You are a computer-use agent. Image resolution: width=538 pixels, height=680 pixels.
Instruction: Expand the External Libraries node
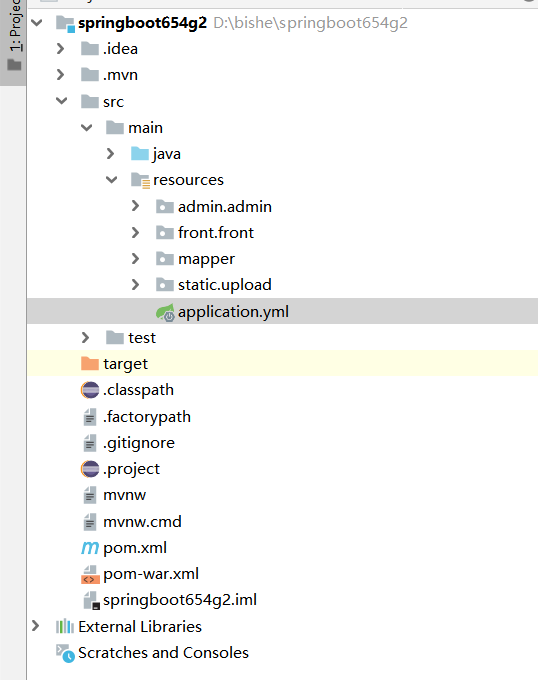click(x=36, y=626)
